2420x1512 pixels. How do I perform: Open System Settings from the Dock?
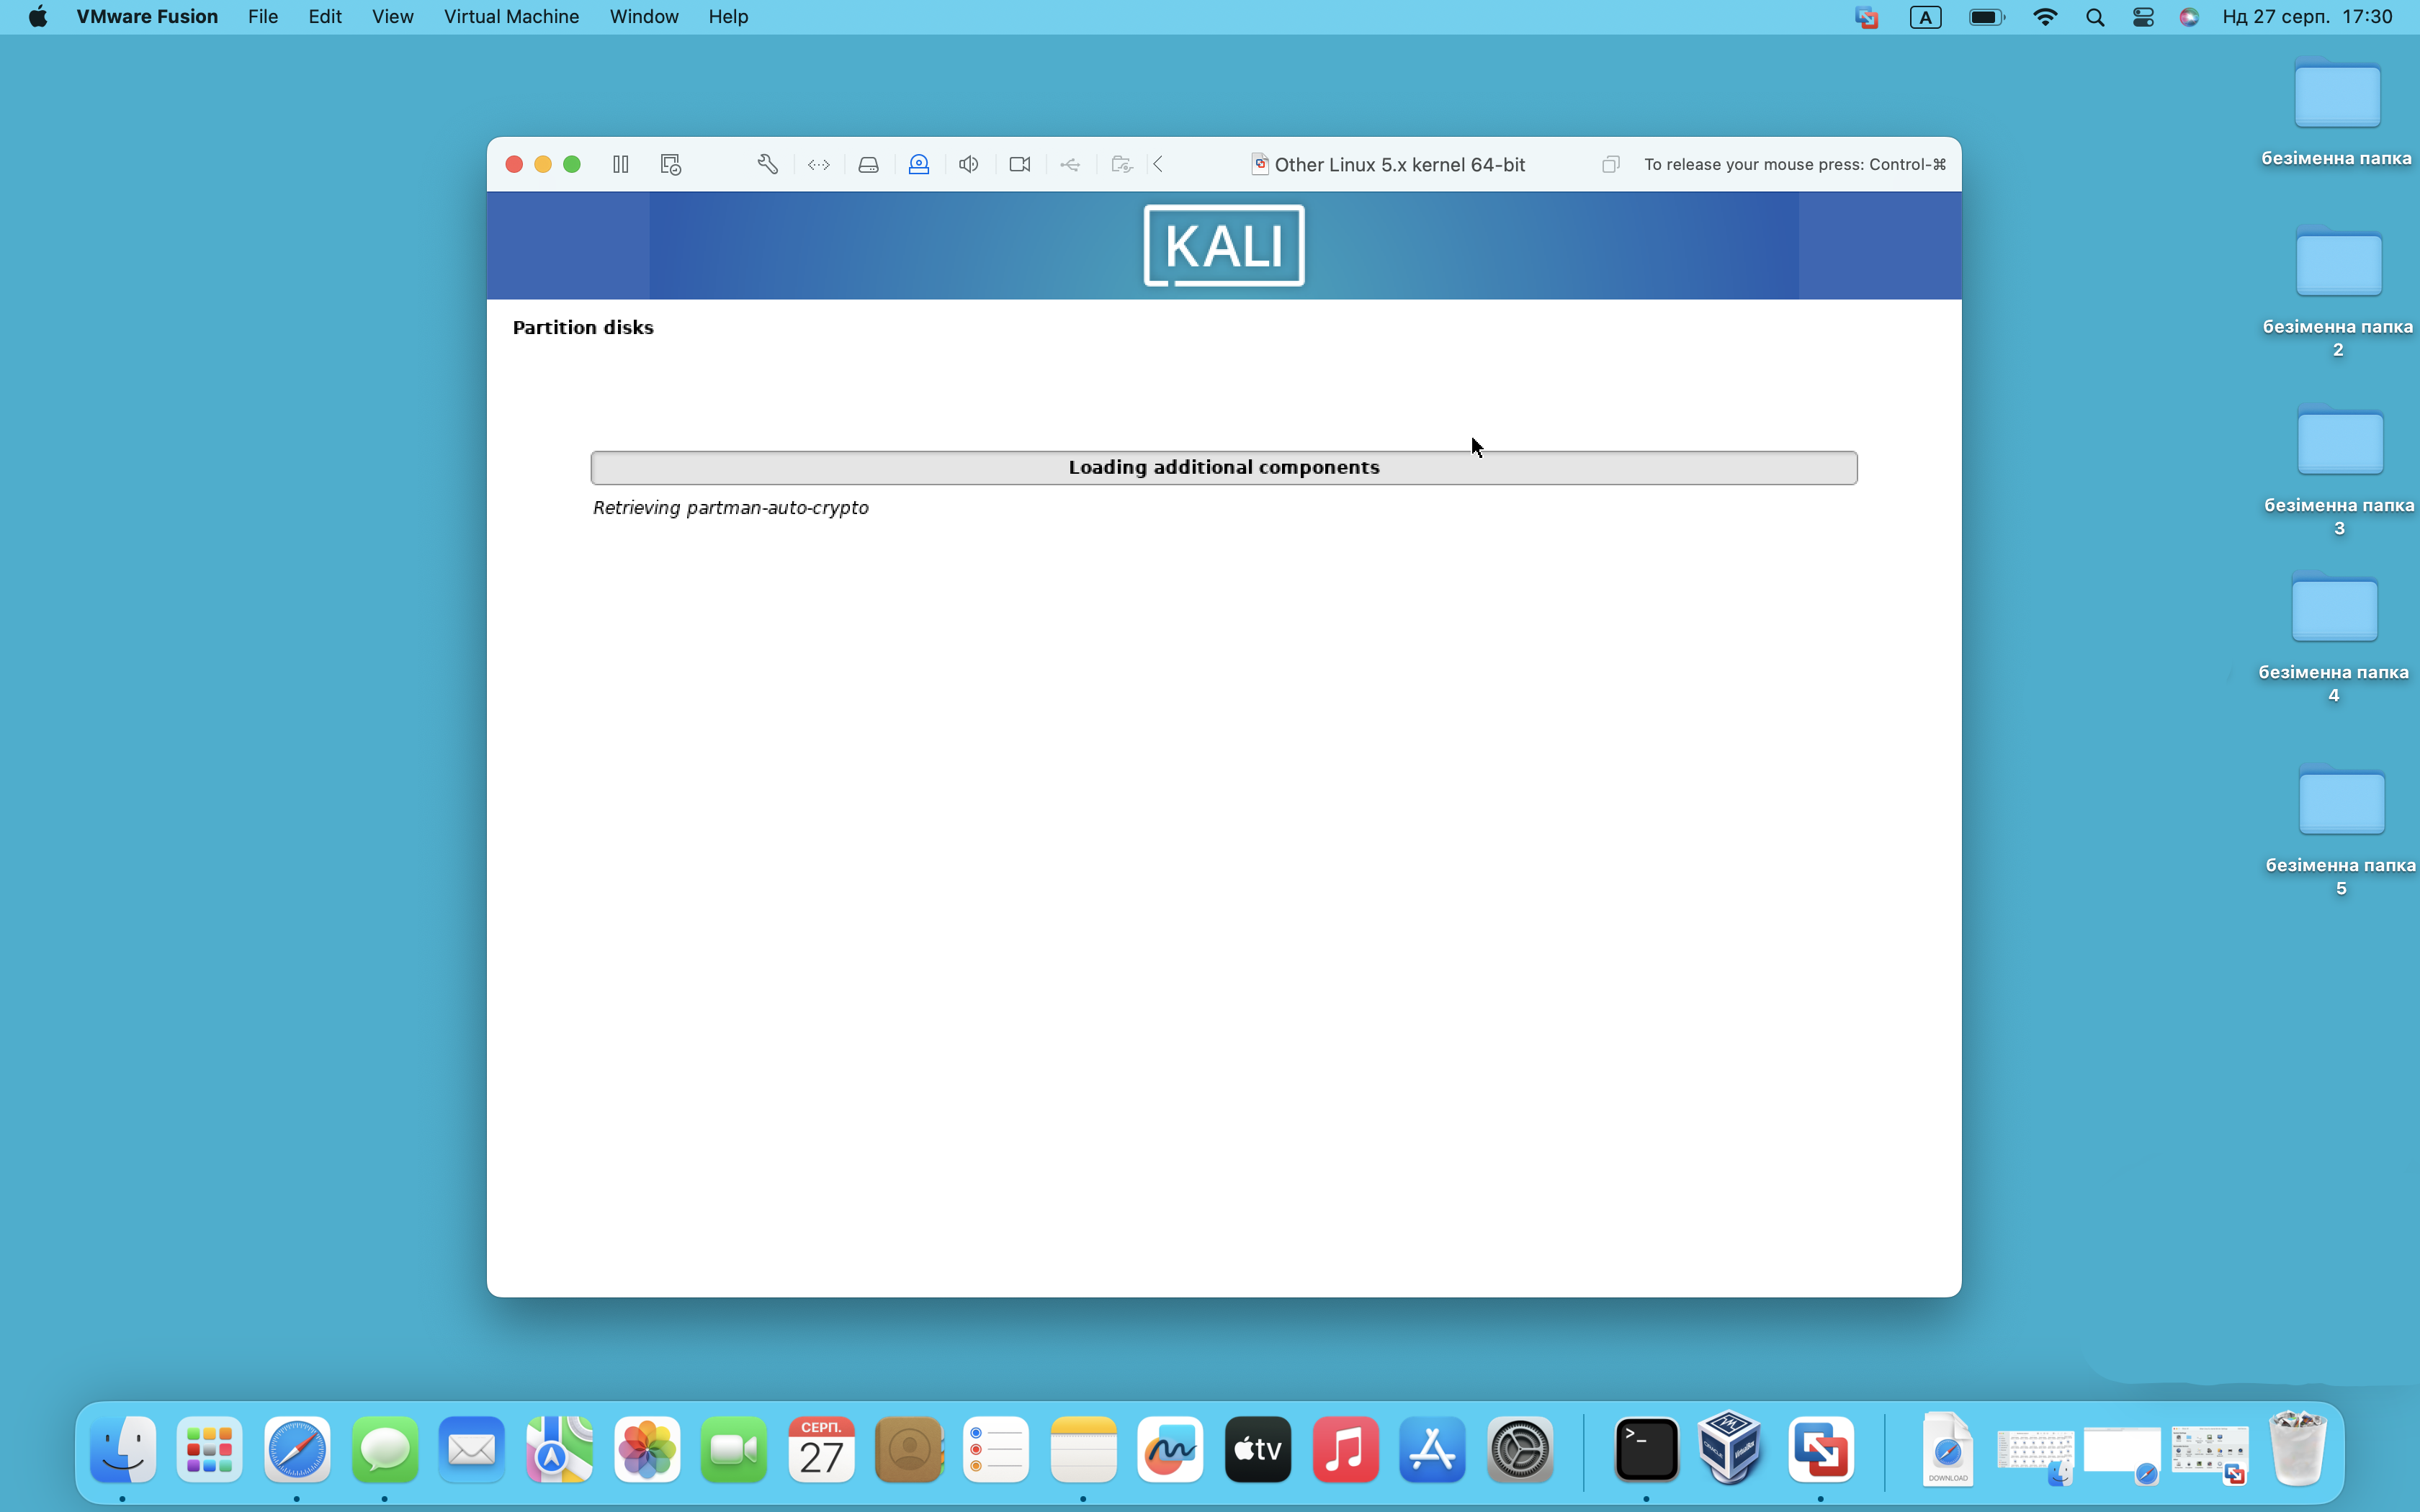[1520, 1449]
